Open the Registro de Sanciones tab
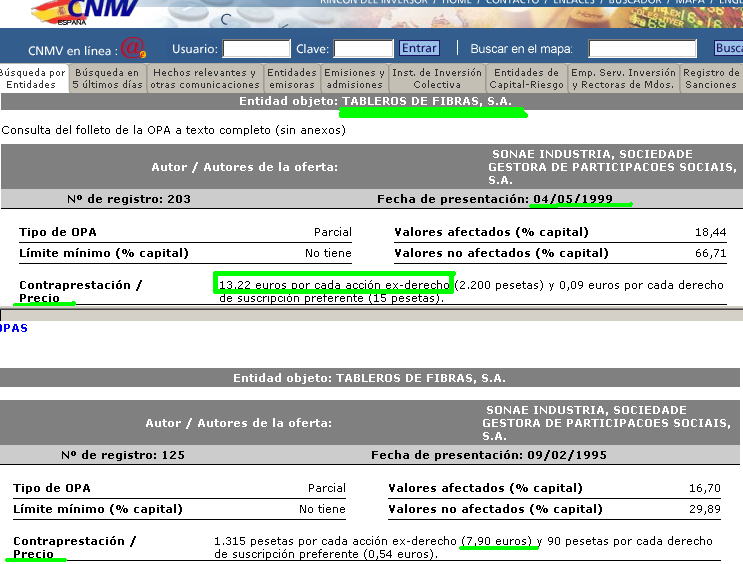Screen dimensions: 743x564 [711, 78]
